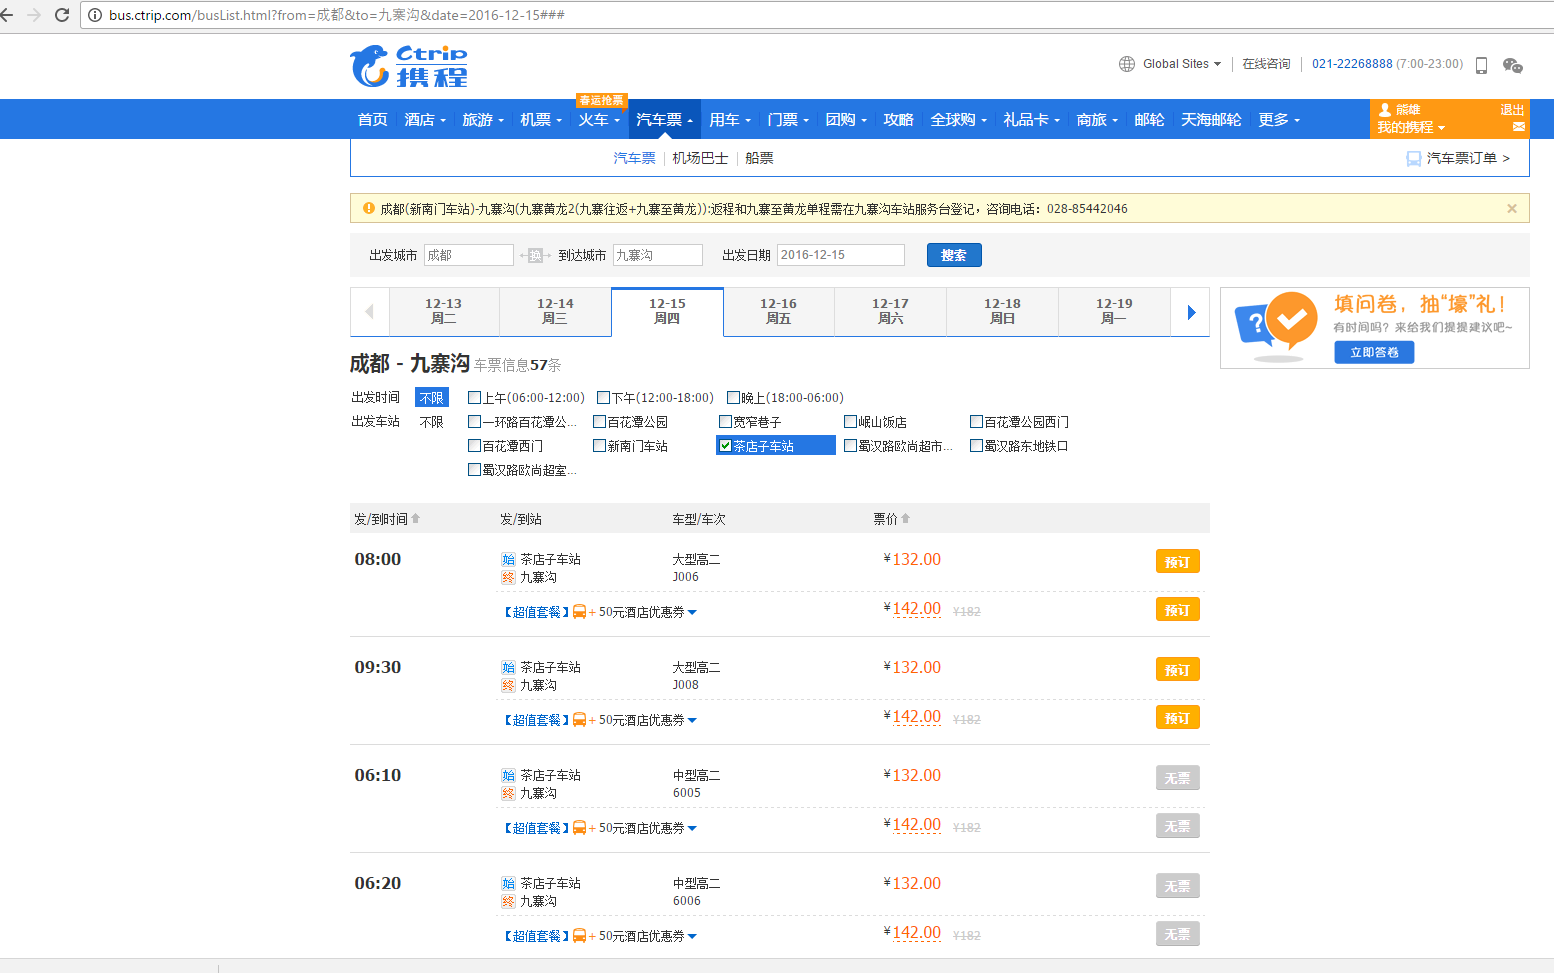Select the 12-16 周五 date tab
The height and width of the screenshot is (973, 1554).
tap(778, 312)
